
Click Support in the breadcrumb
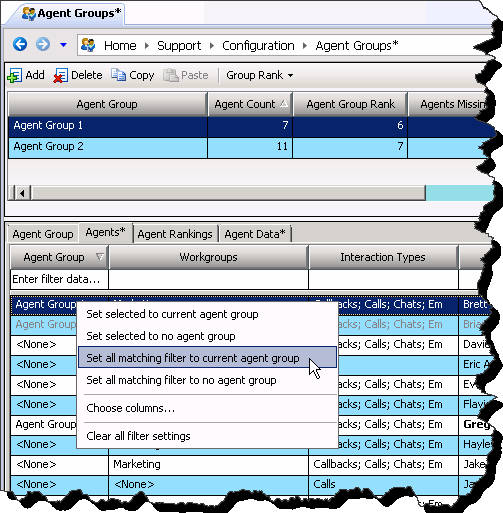pyautogui.click(x=179, y=45)
